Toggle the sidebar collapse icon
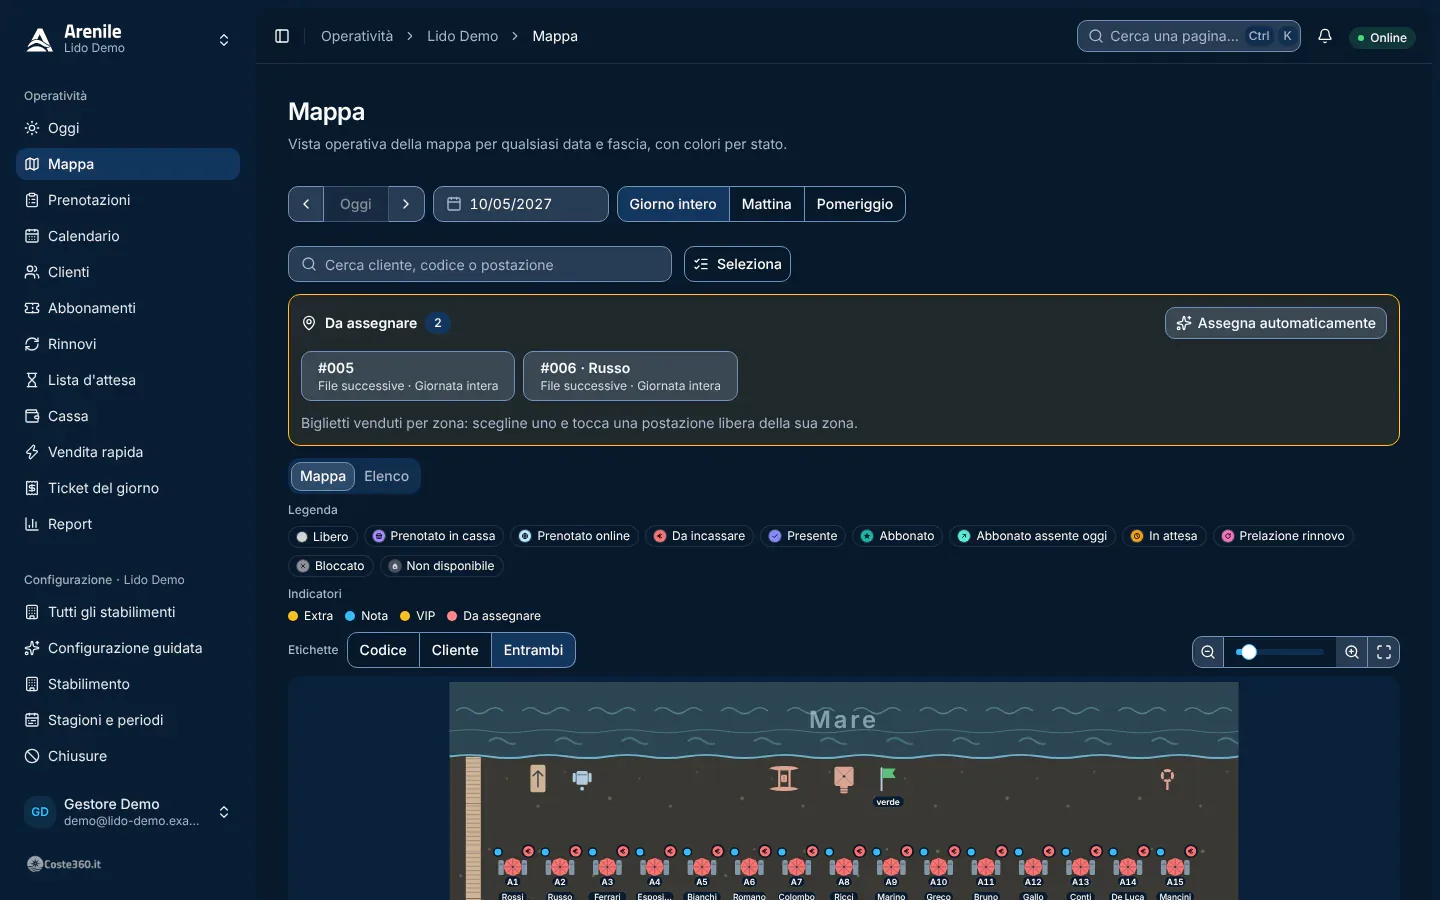The height and width of the screenshot is (900, 1440). (282, 36)
